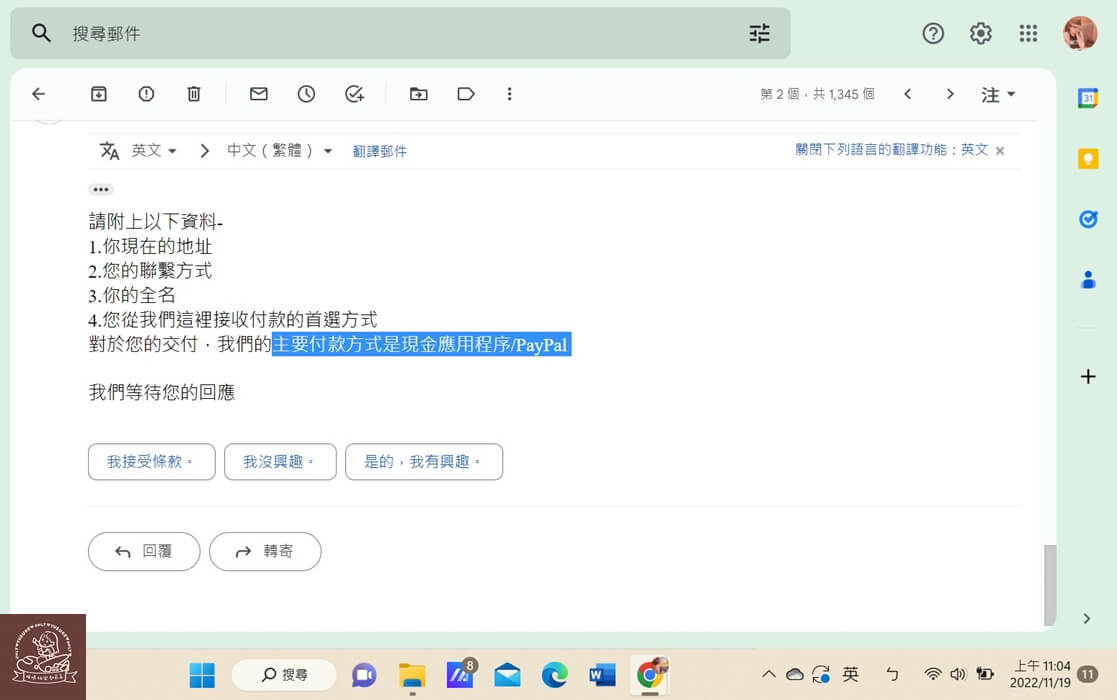Open the more email actions menu

tap(510, 93)
